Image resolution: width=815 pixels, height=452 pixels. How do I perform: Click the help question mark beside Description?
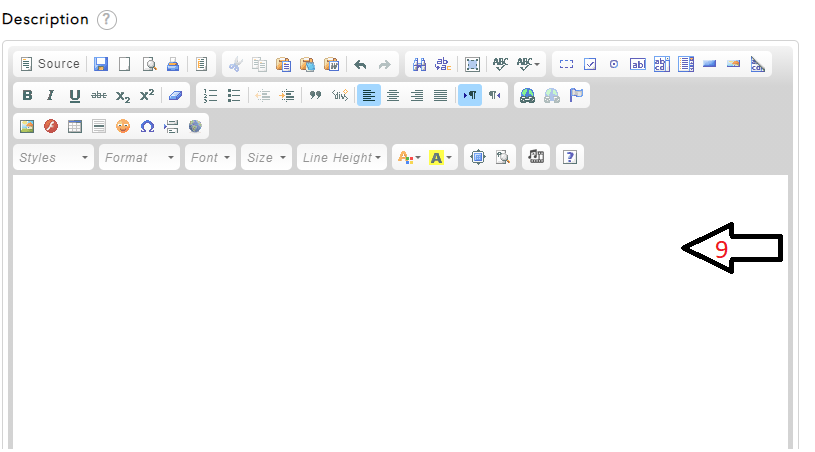(x=107, y=20)
